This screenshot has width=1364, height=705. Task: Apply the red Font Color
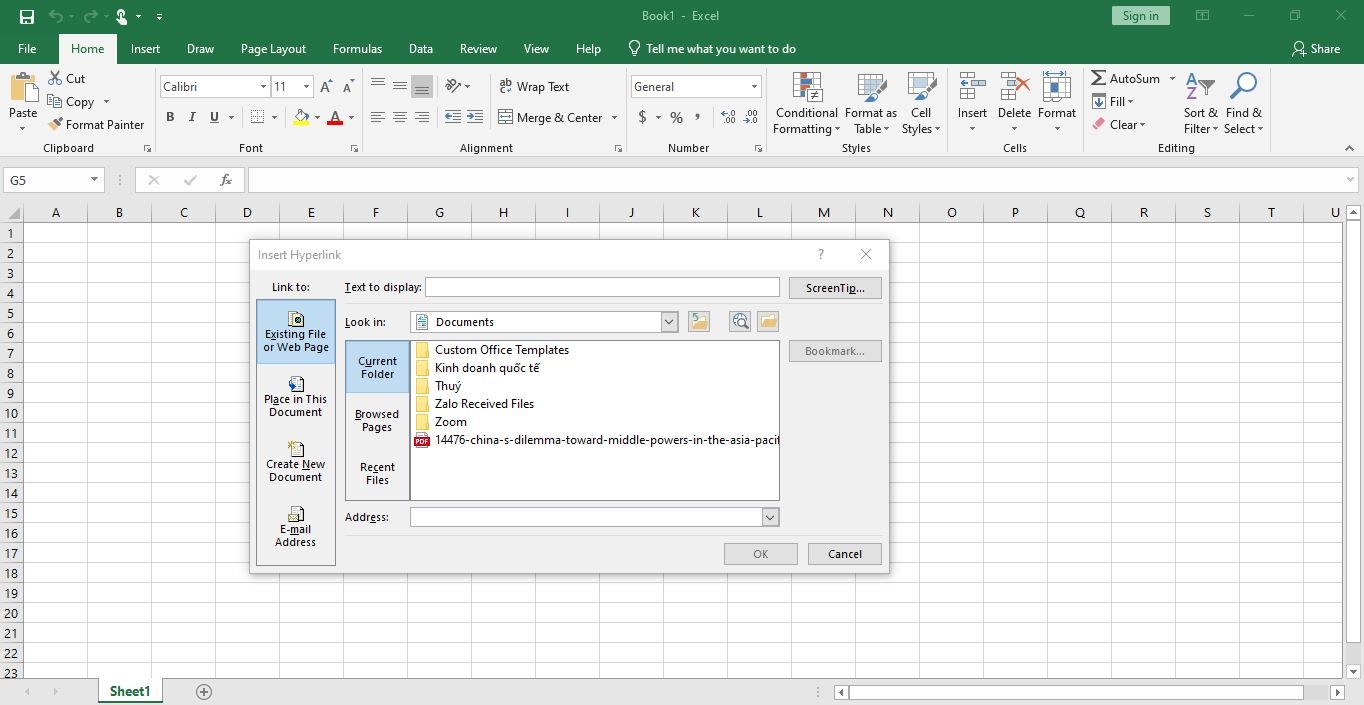tap(335, 117)
